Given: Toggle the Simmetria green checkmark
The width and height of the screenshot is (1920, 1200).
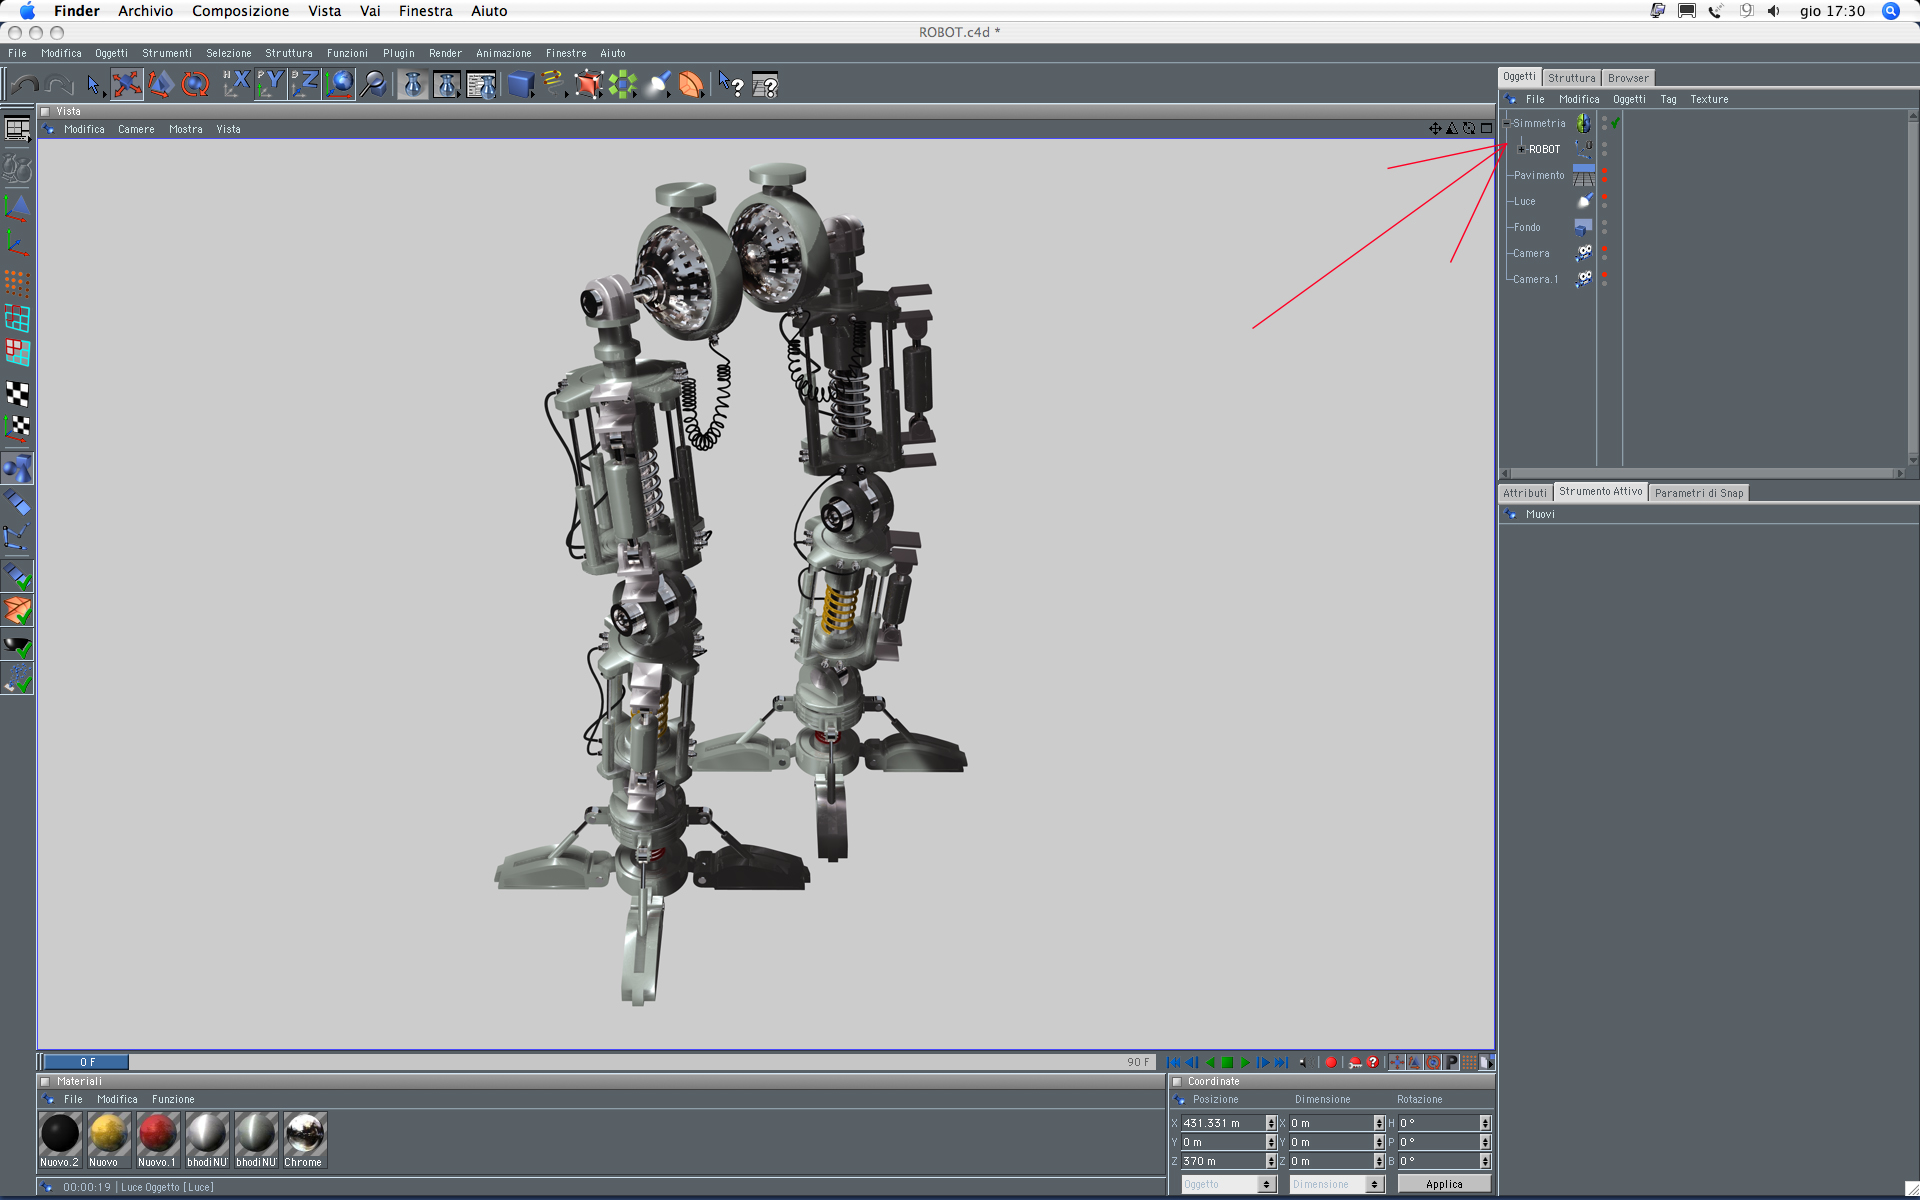Looking at the screenshot, I should tap(1615, 123).
